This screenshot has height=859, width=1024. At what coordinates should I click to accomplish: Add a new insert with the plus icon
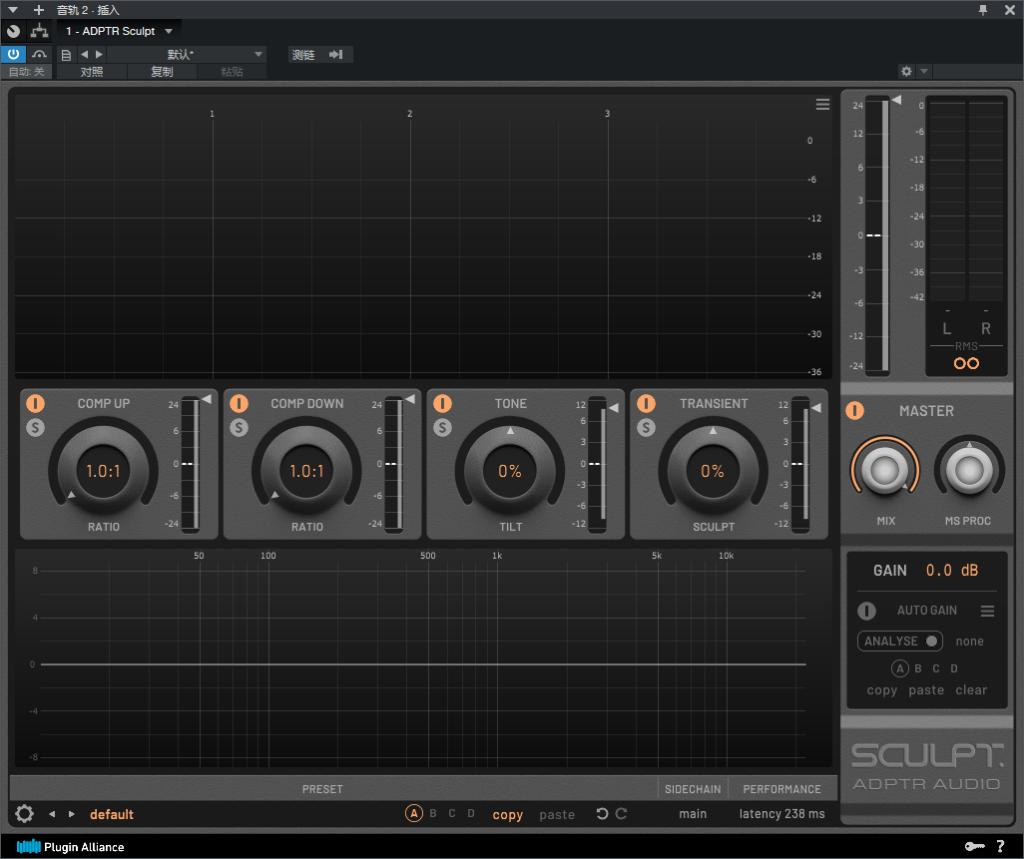[x=39, y=10]
